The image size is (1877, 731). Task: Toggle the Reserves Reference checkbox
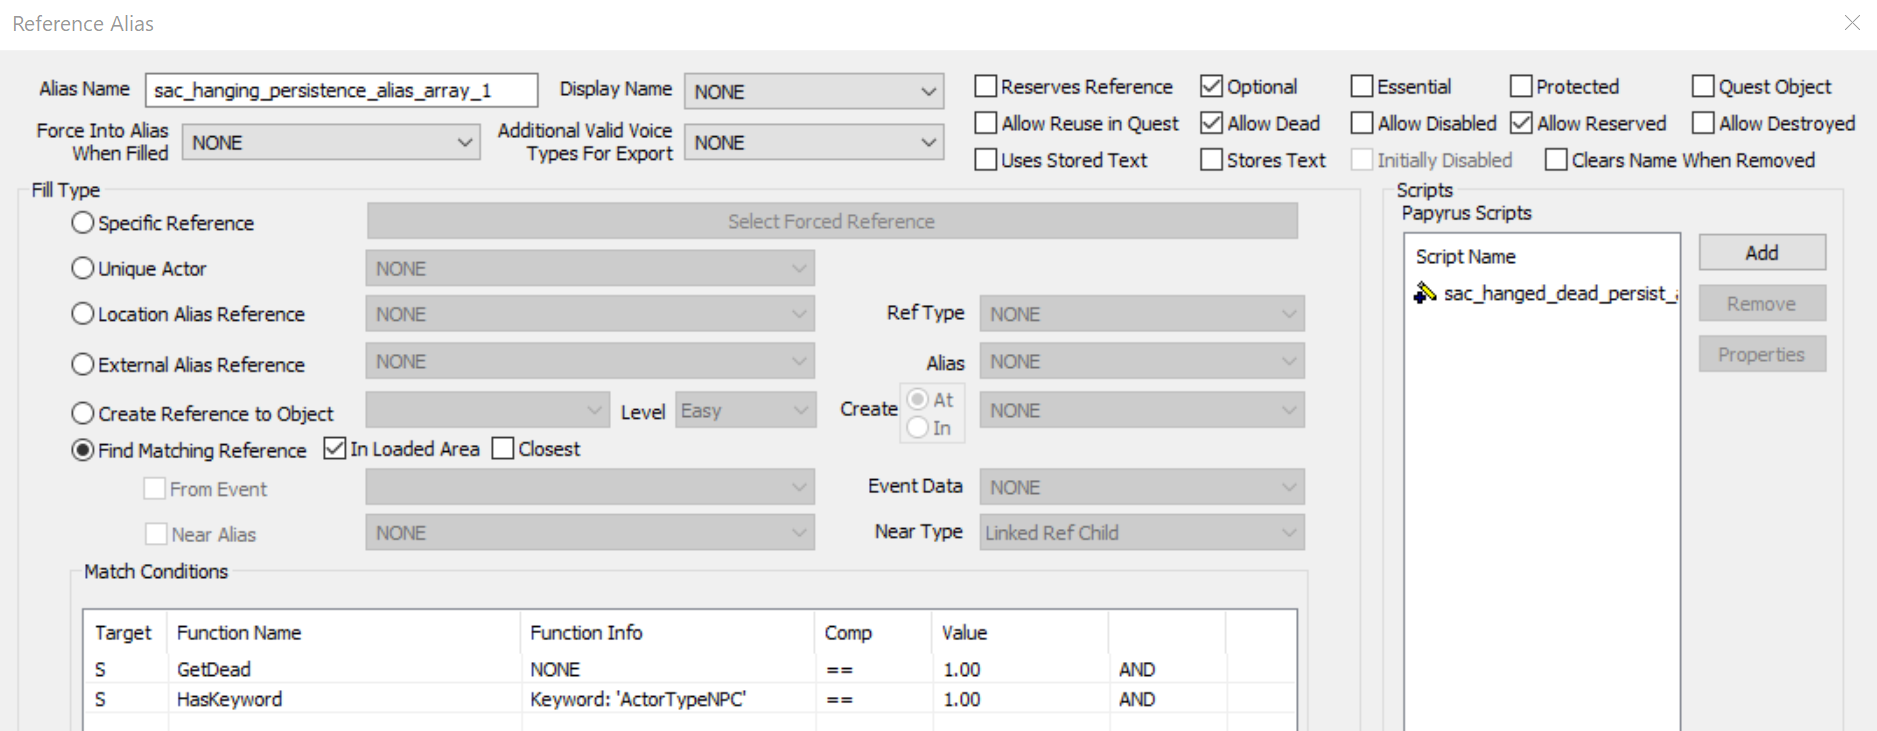986,87
